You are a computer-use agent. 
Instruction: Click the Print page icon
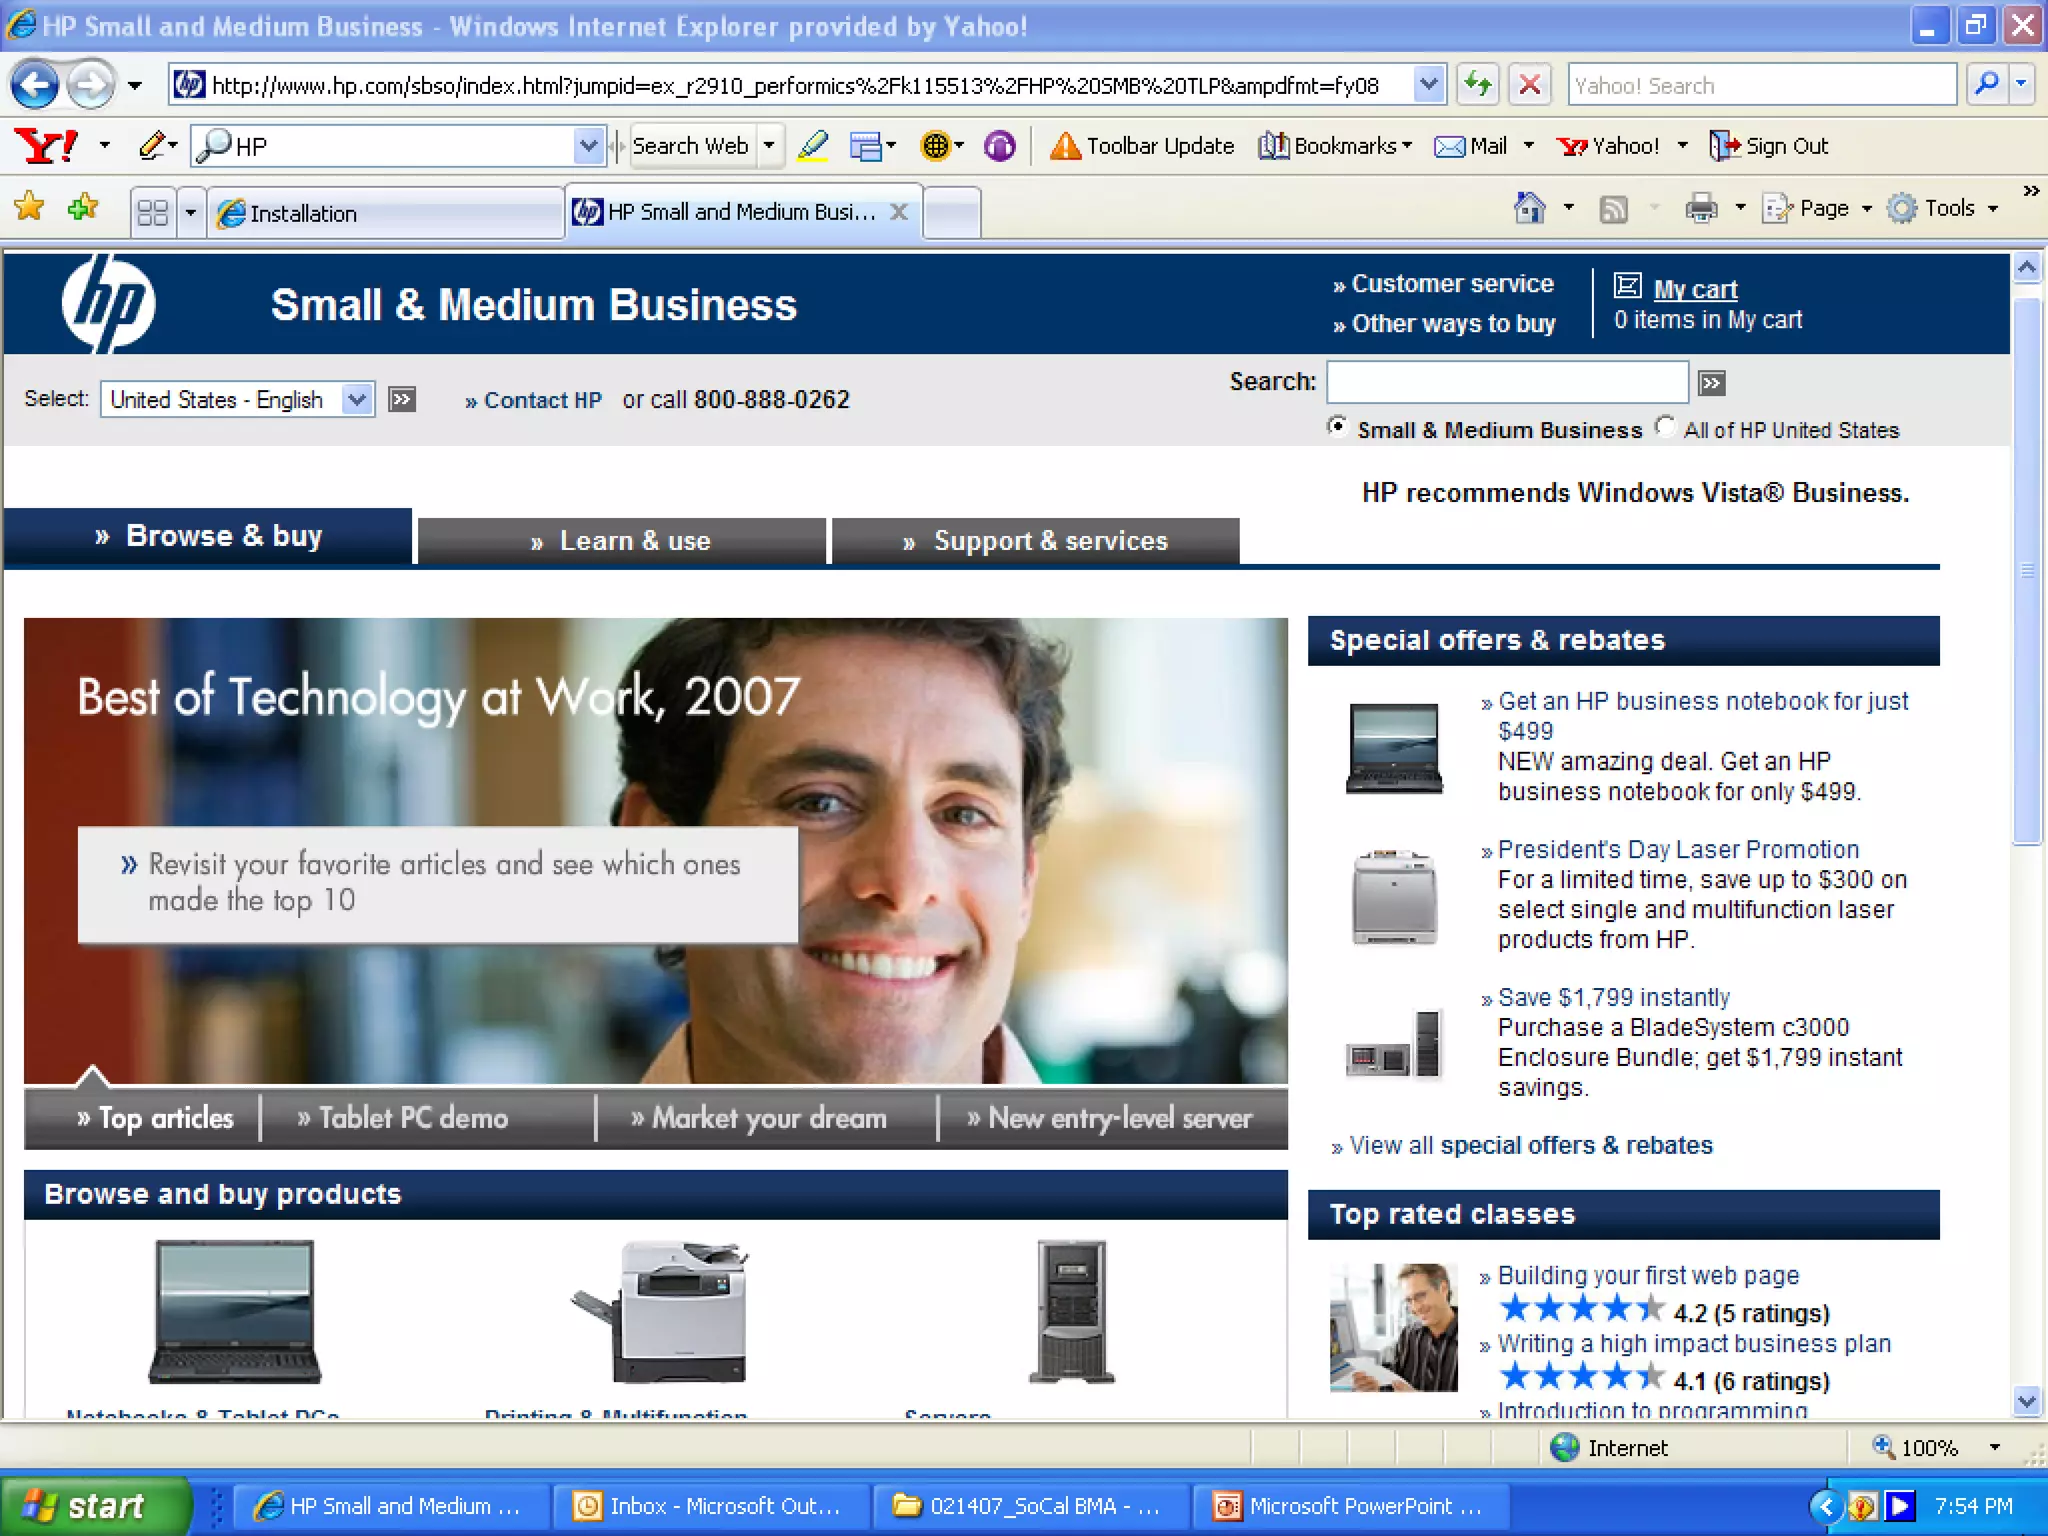click(1701, 208)
